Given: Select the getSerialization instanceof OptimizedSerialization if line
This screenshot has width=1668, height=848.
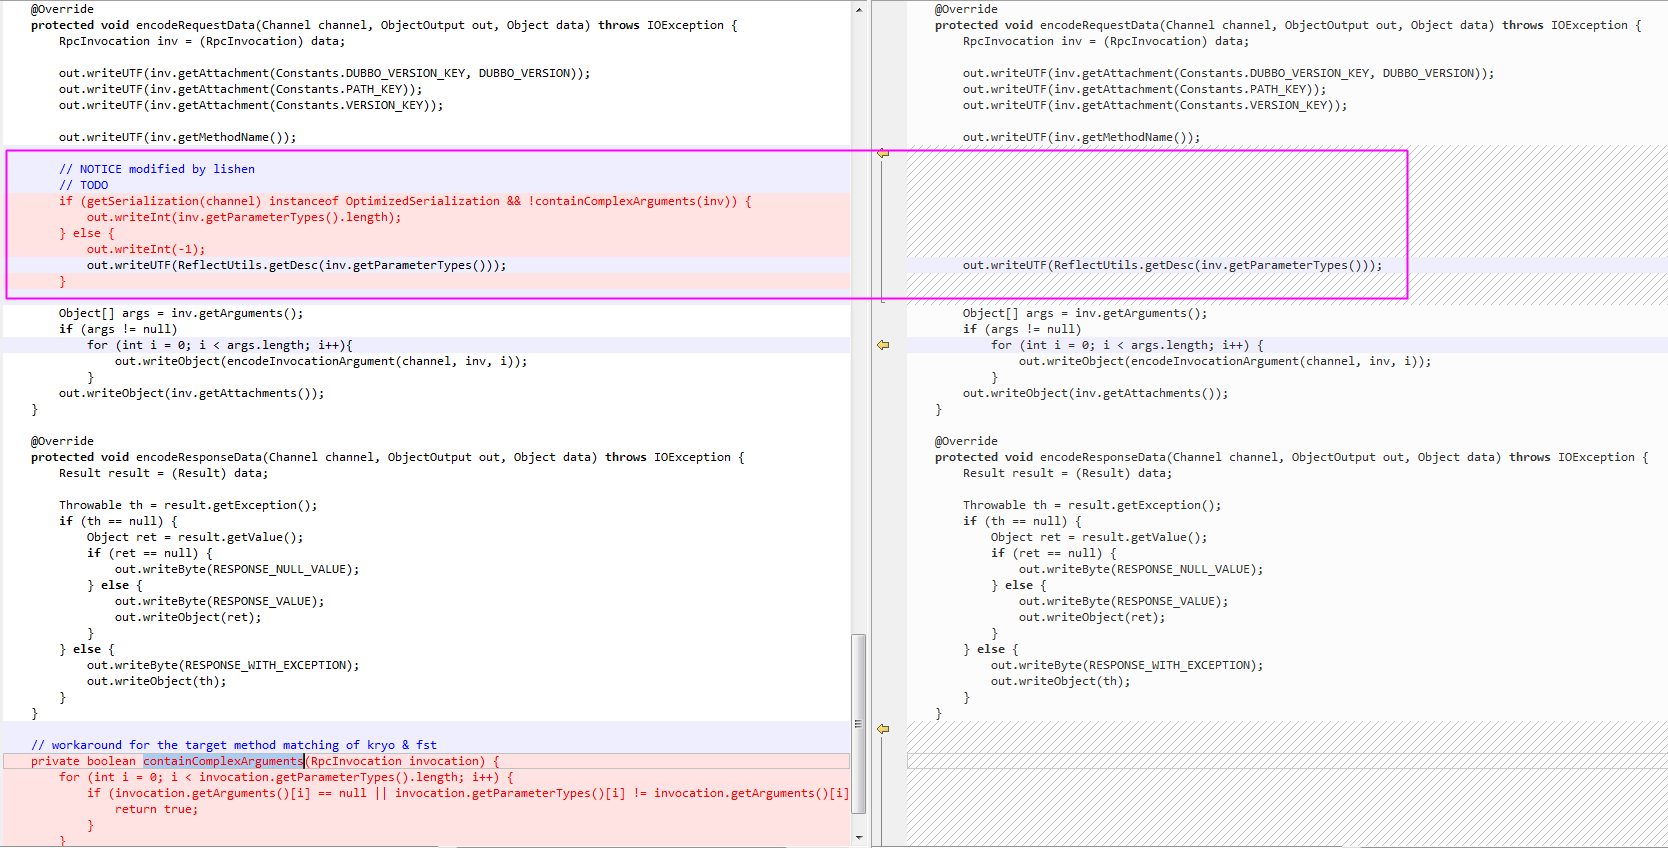Looking at the screenshot, I should [405, 201].
